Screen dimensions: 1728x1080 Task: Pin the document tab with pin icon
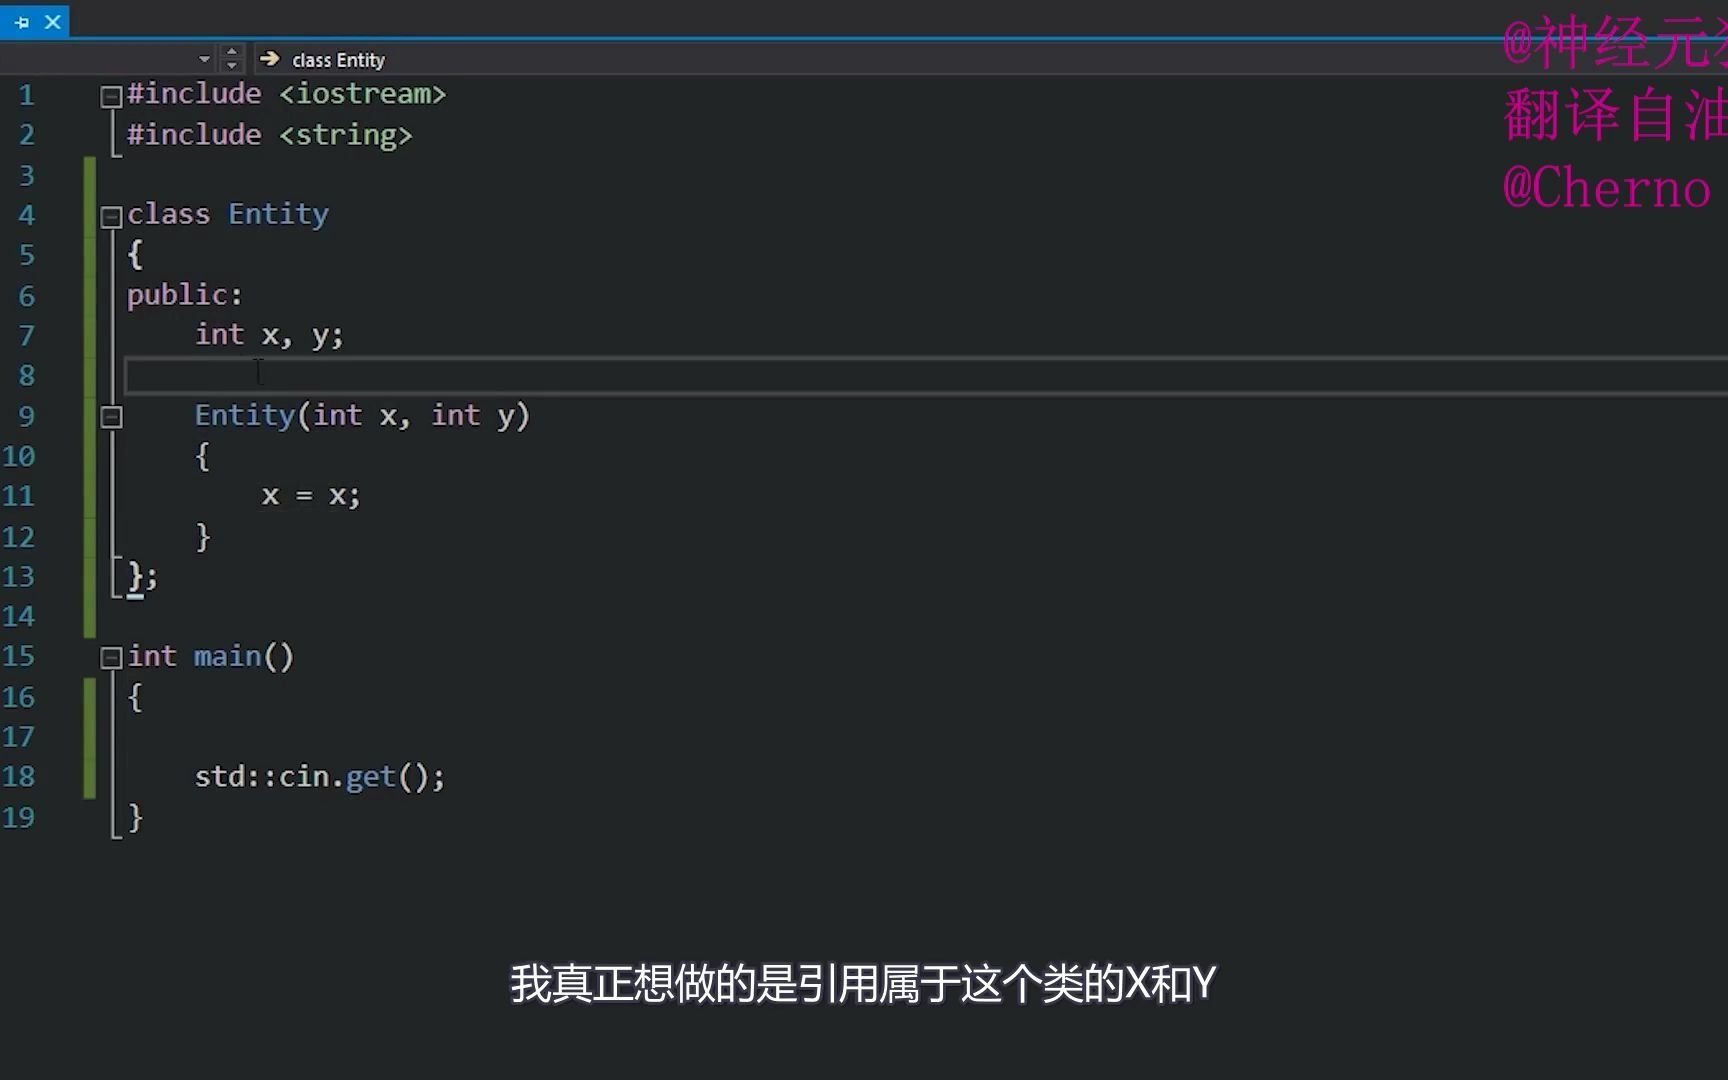(21, 21)
